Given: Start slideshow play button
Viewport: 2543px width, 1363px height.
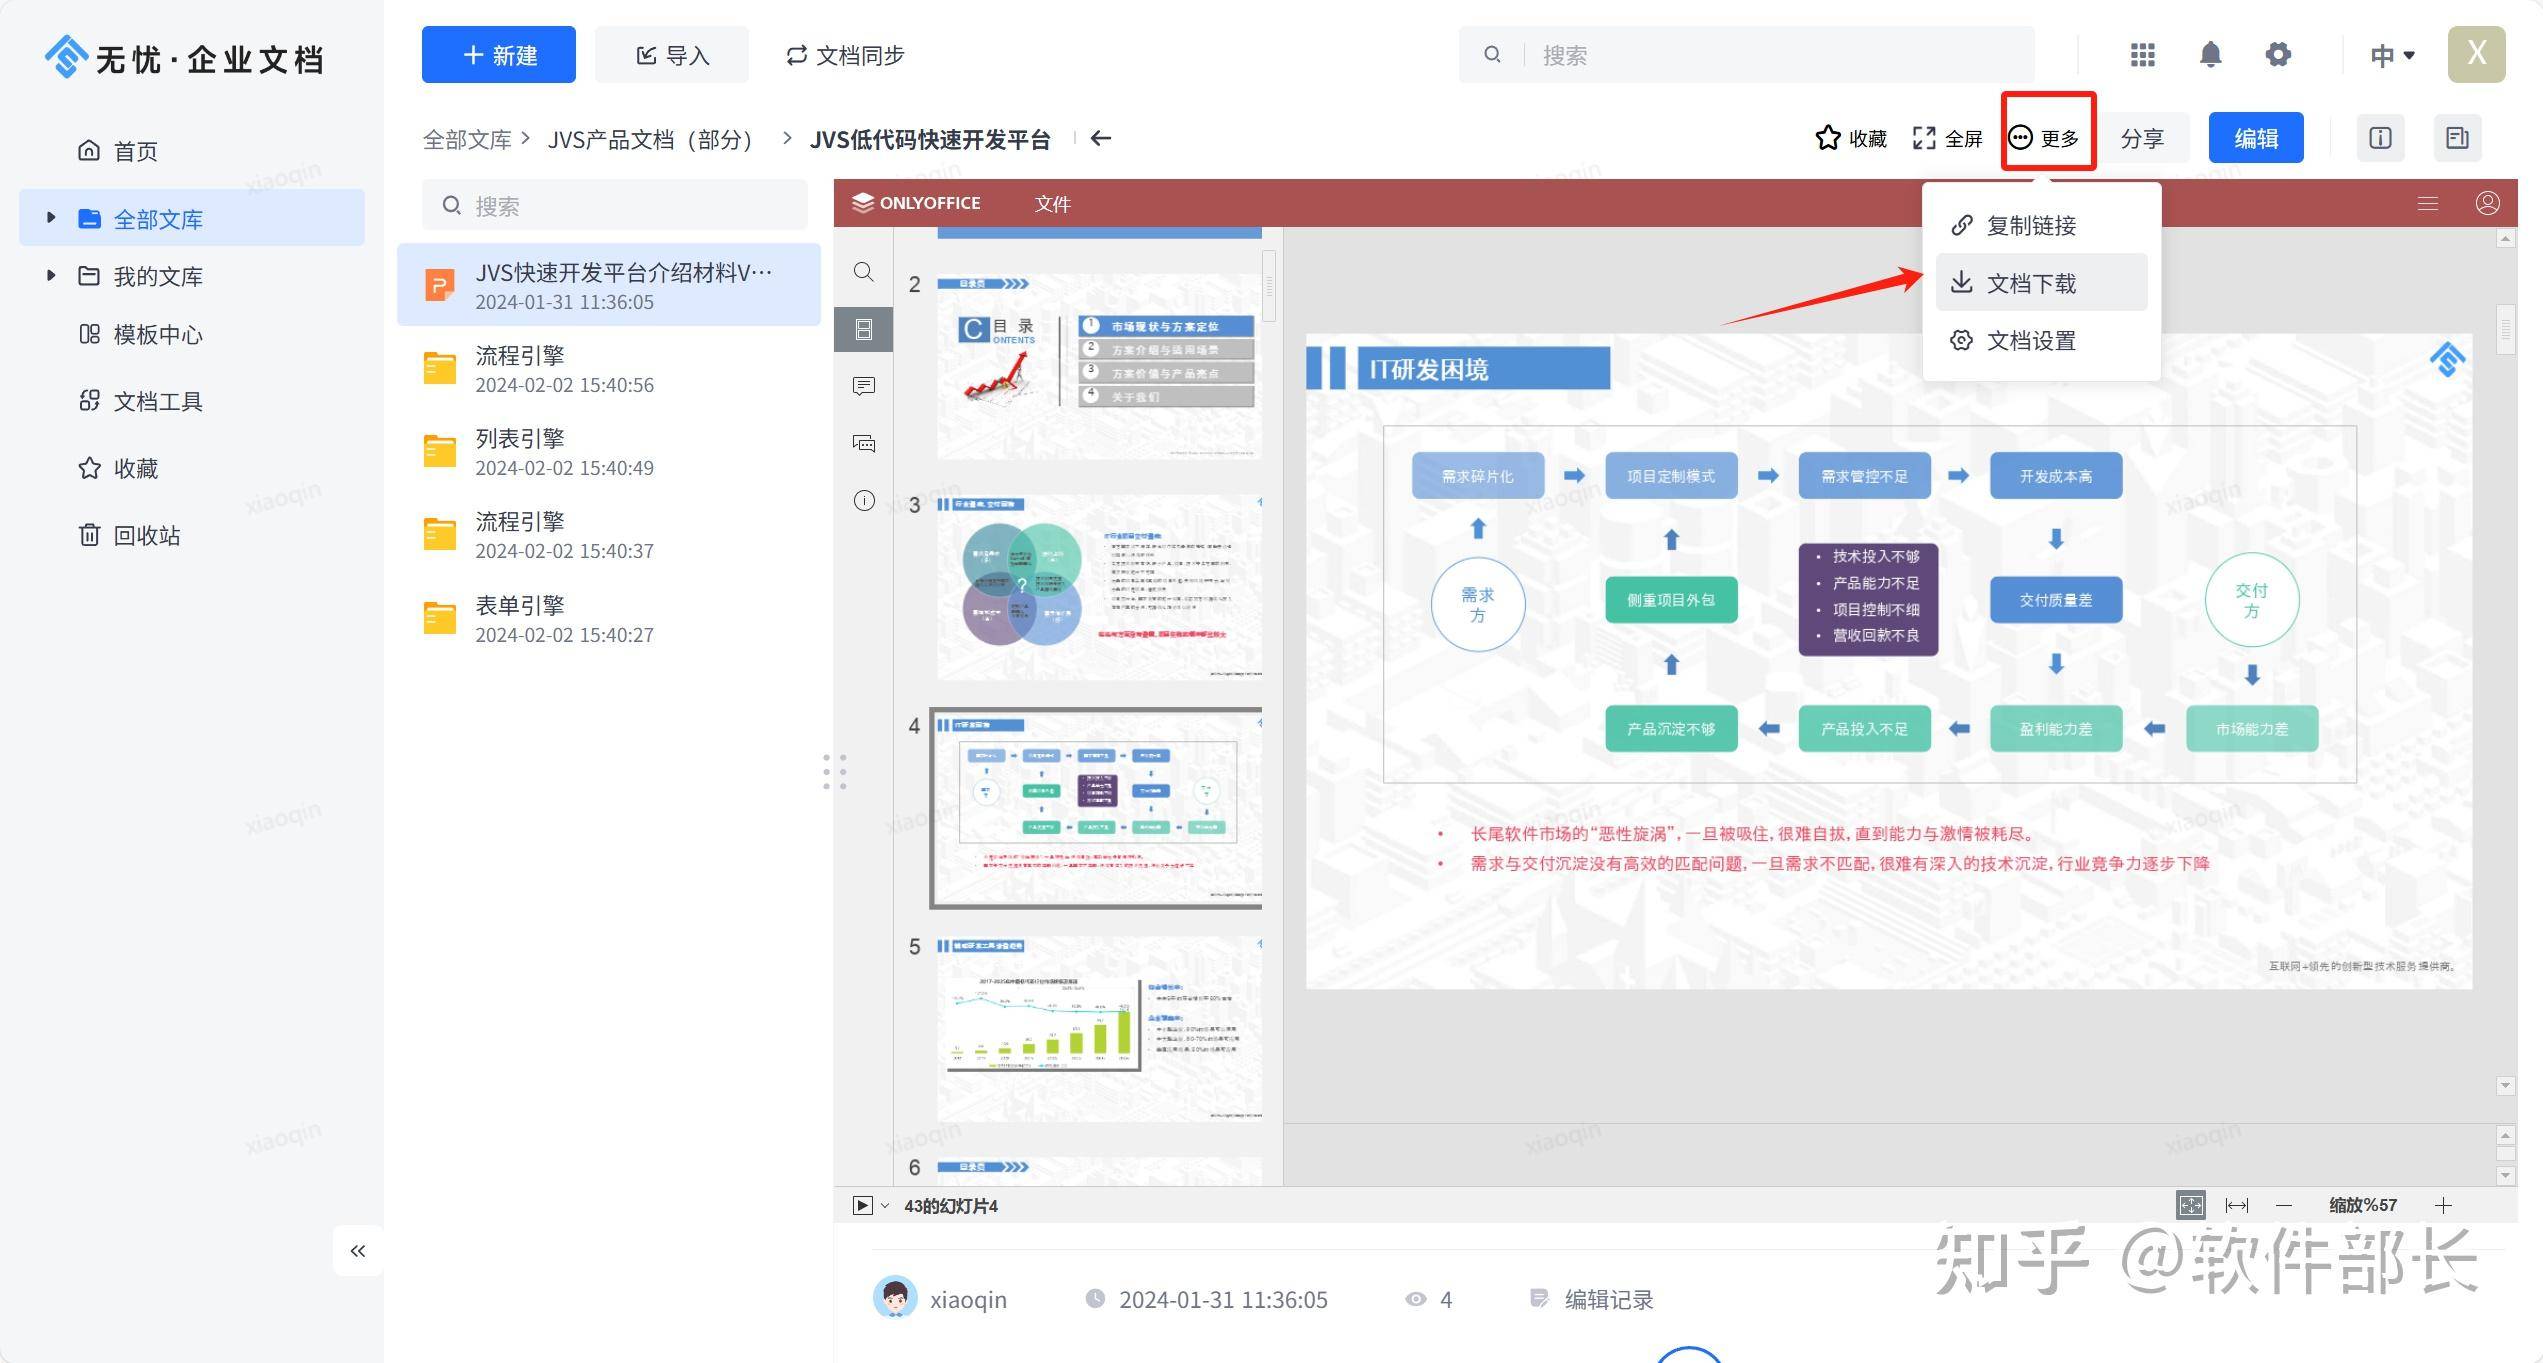Looking at the screenshot, I should (x=862, y=1205).
